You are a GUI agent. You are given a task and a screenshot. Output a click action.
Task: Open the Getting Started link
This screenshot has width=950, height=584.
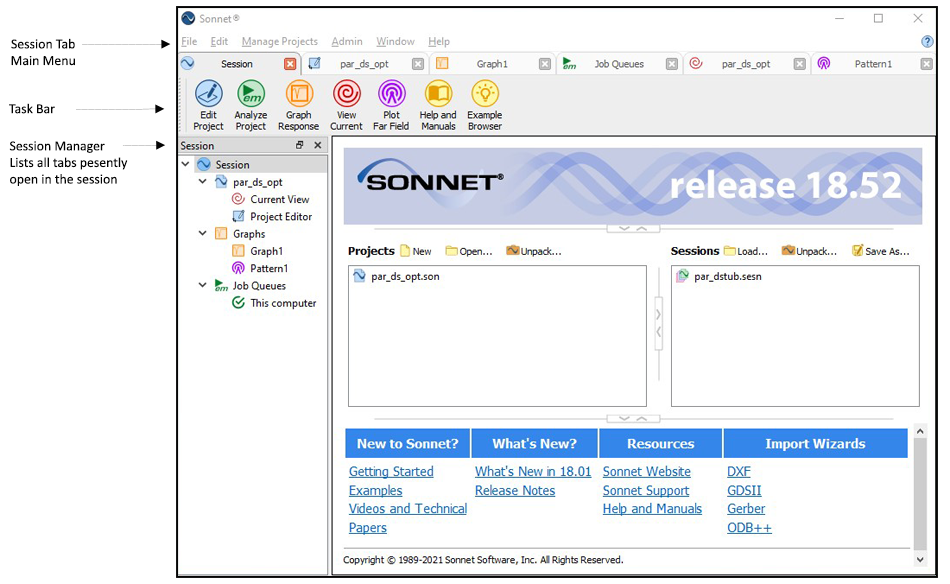tap(391, 471)
